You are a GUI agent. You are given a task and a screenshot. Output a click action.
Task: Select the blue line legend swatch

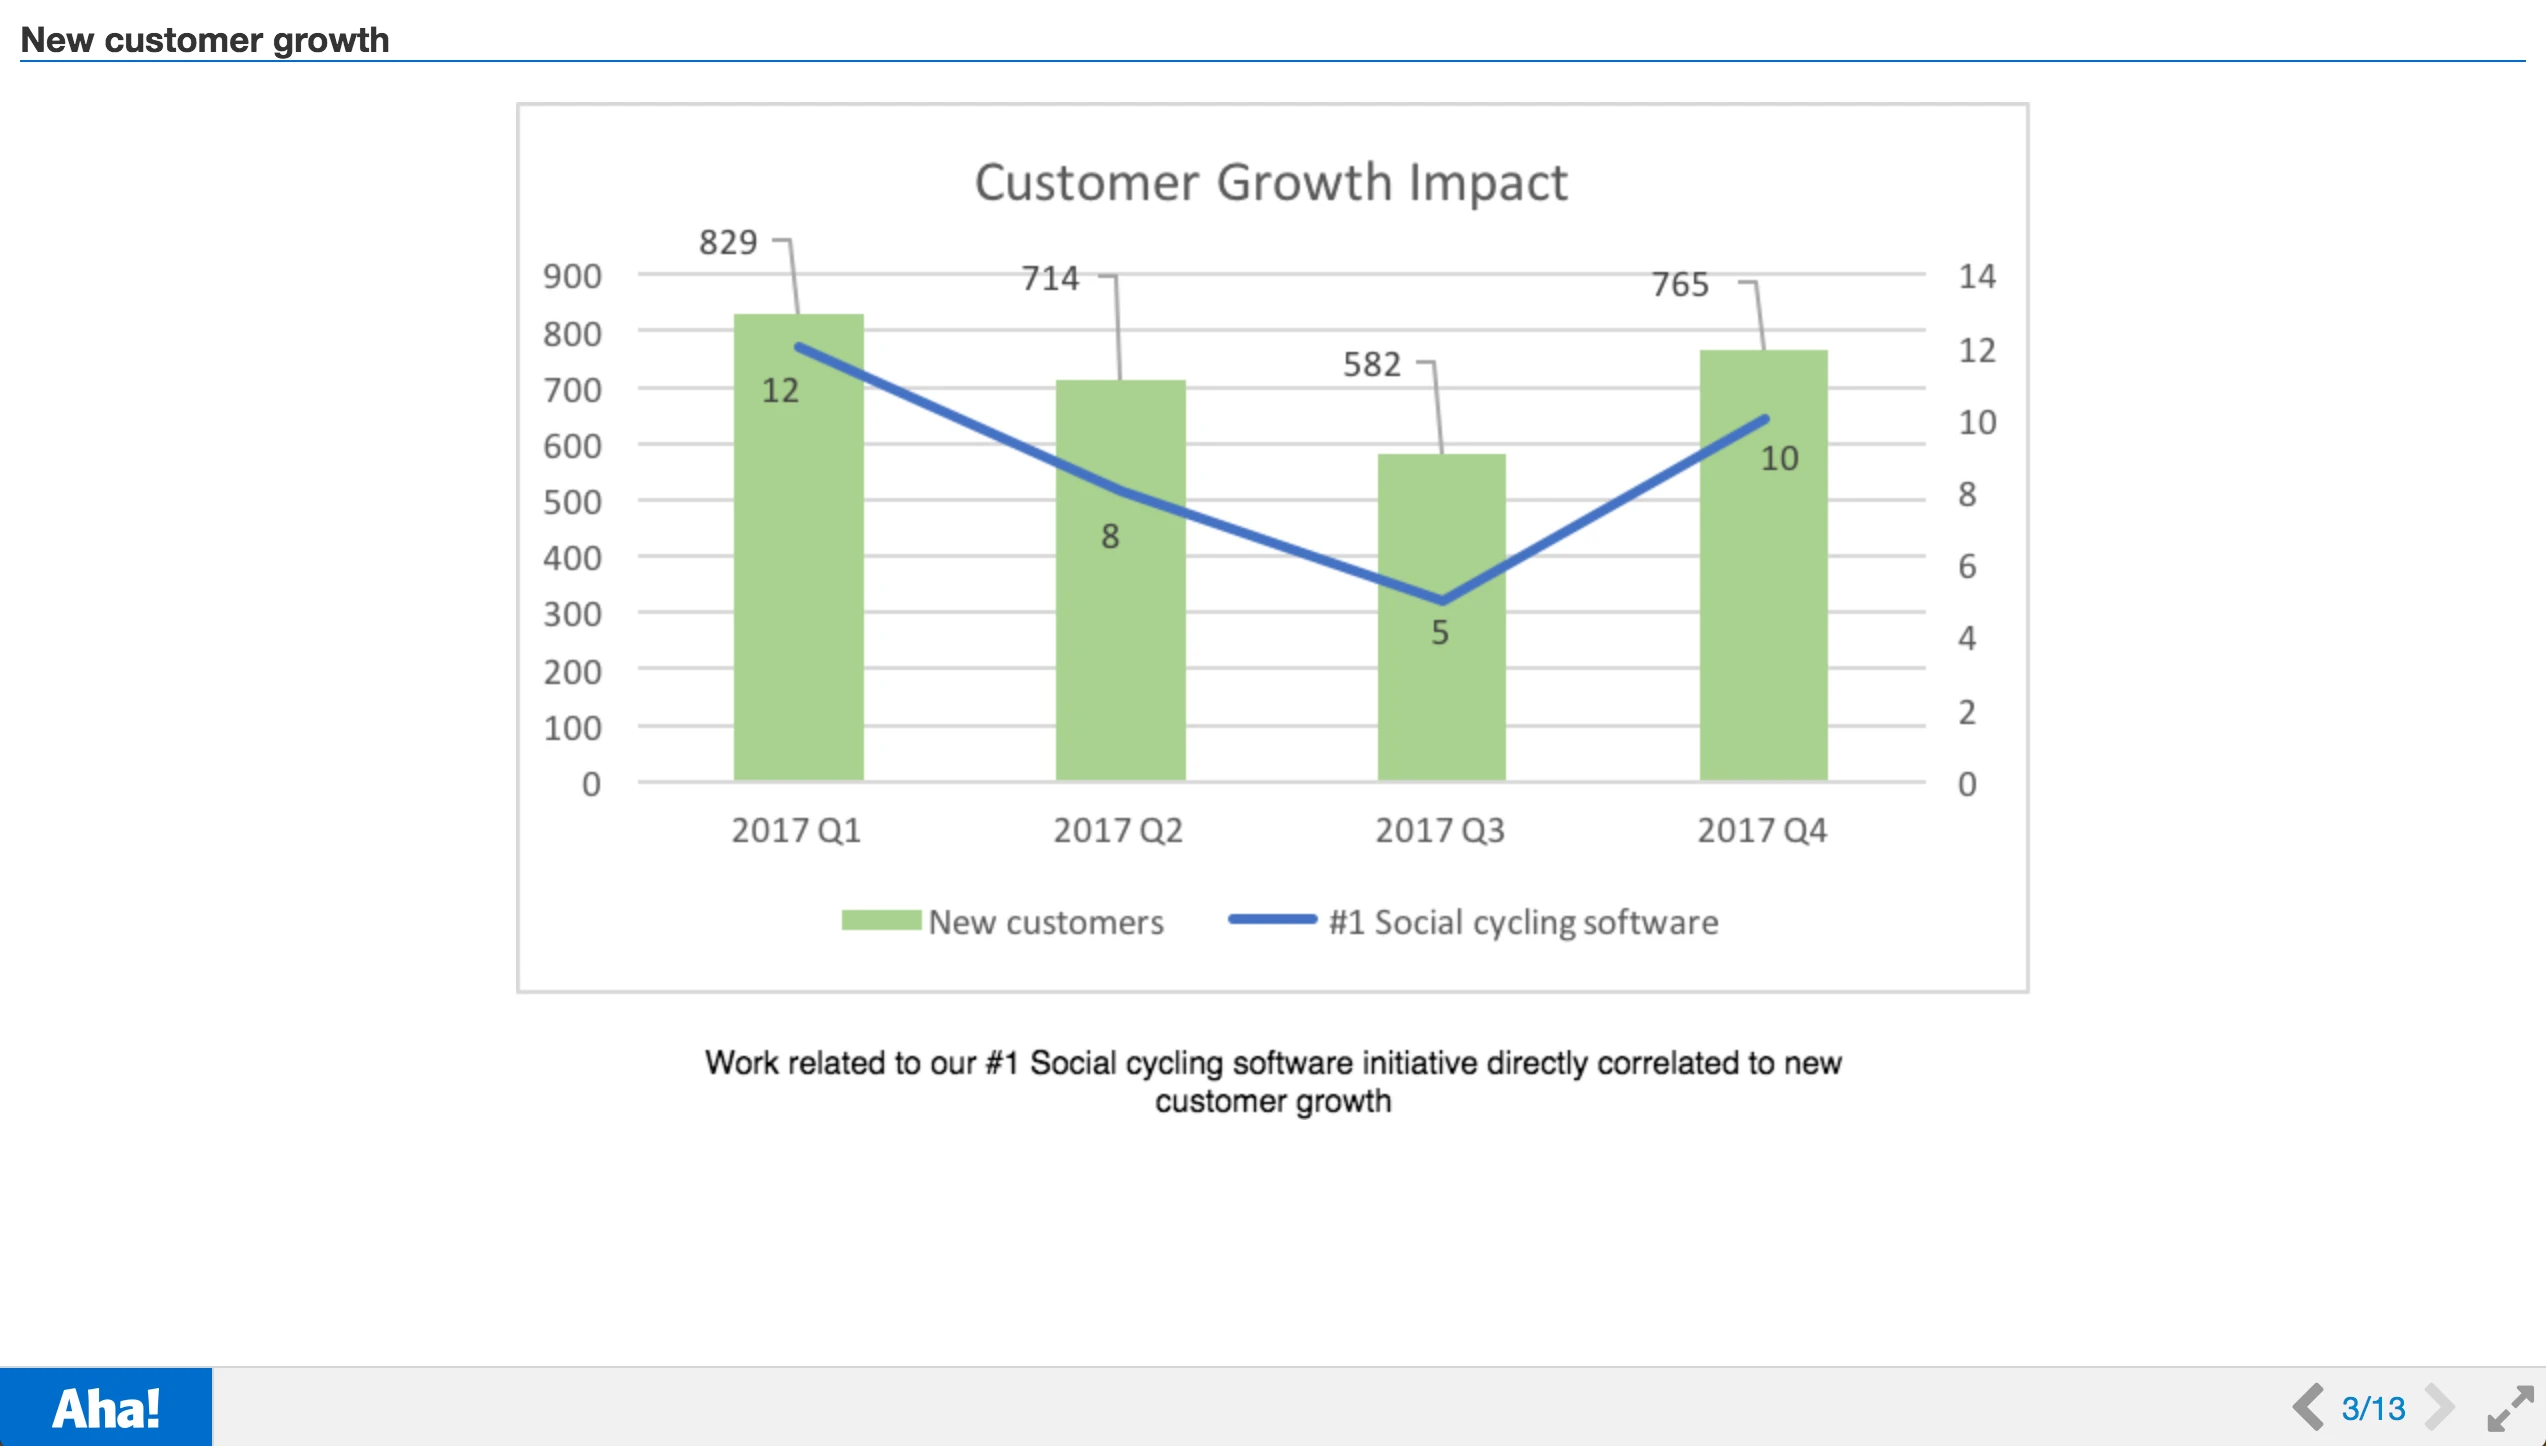(1272, 920)
